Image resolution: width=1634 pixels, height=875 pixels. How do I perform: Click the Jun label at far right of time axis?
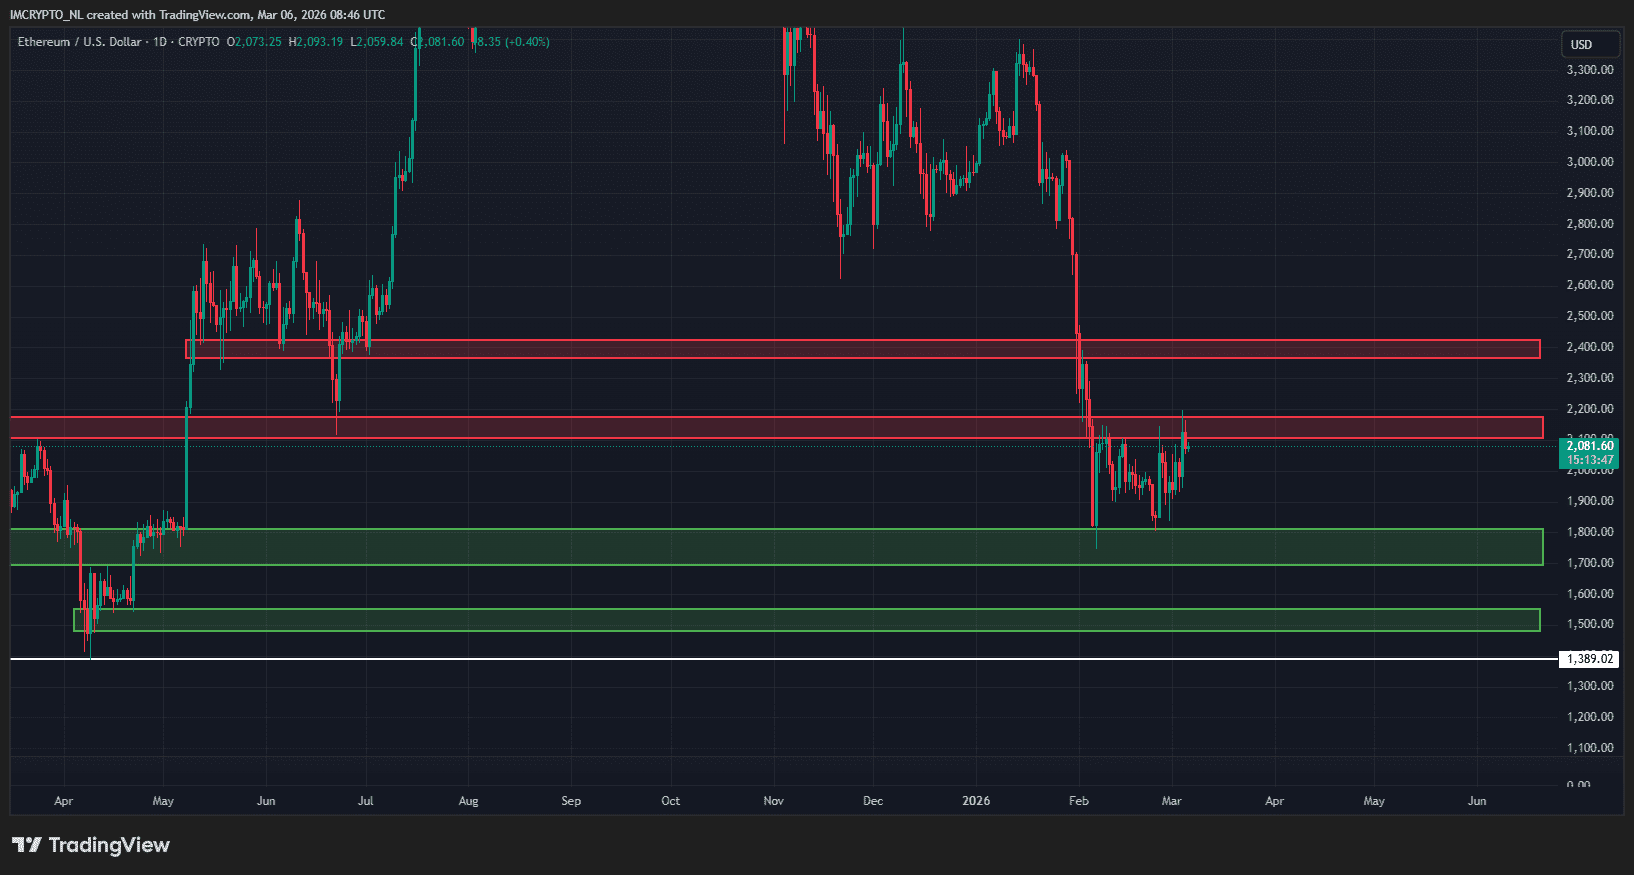coord(1477,801)
